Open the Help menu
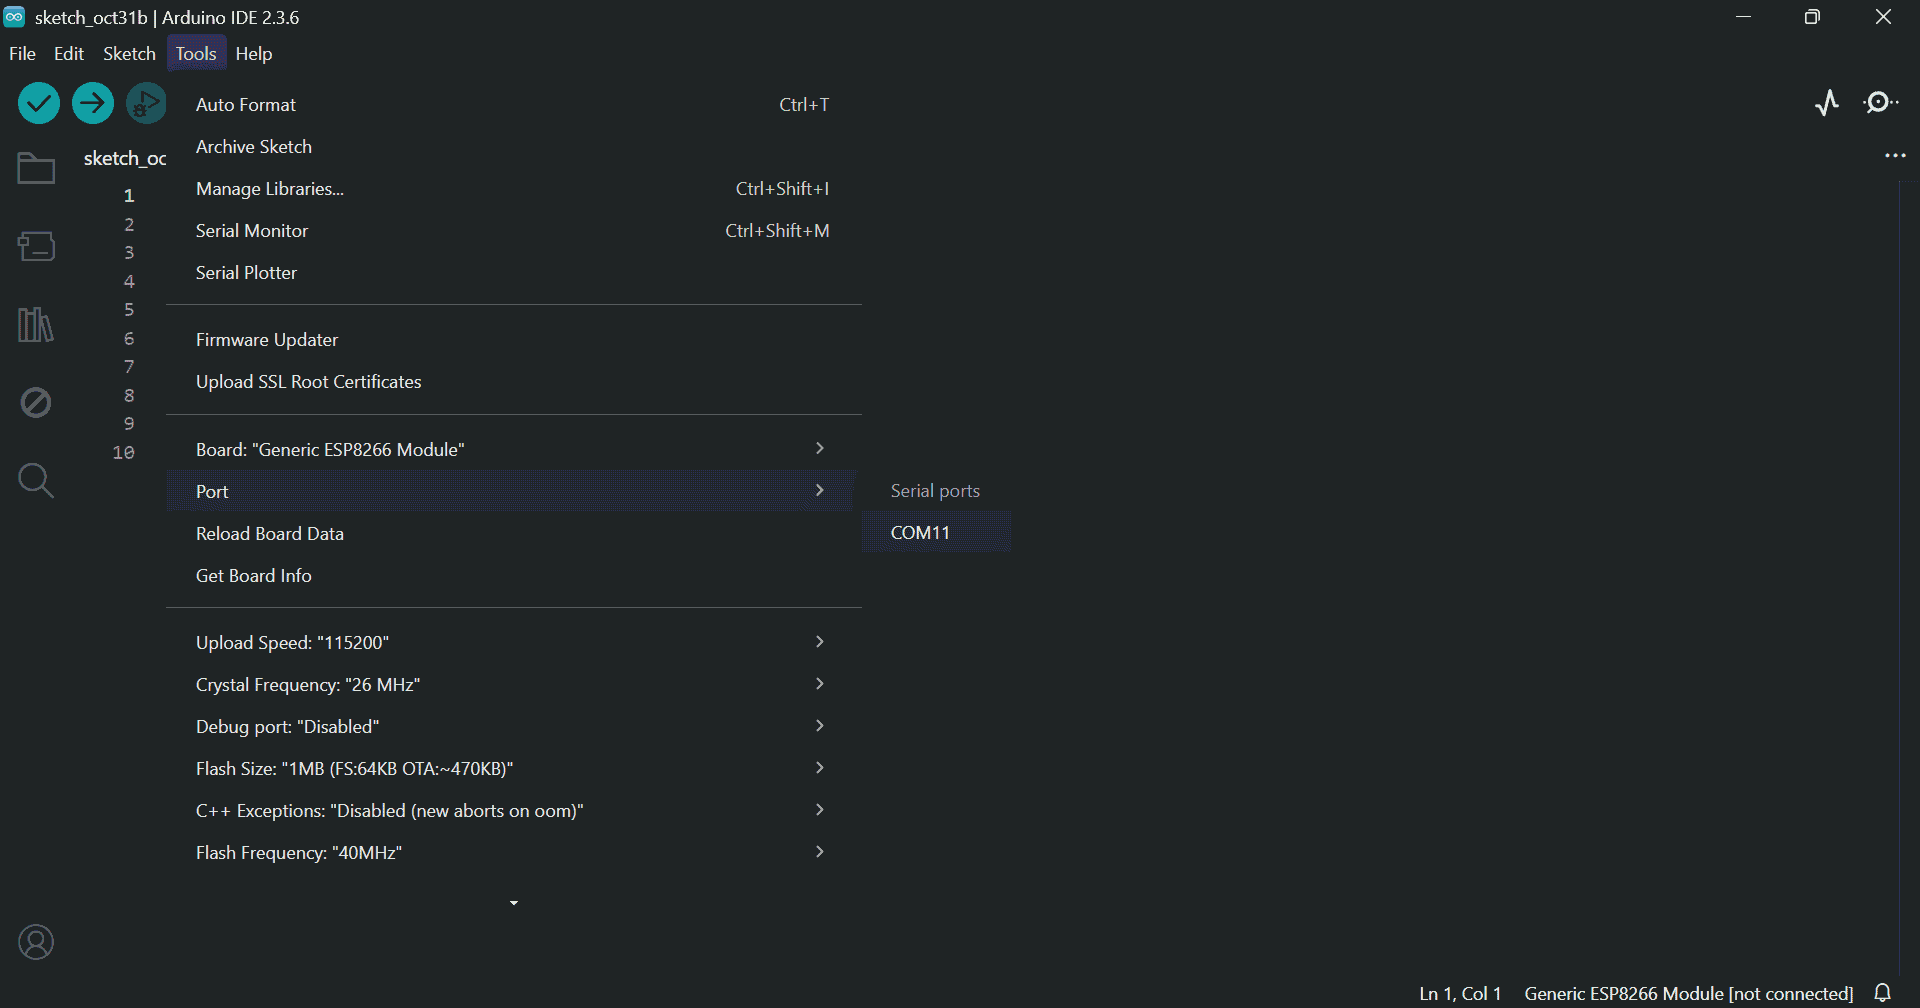1920x1008 pixels. click(x=253, y=53)
